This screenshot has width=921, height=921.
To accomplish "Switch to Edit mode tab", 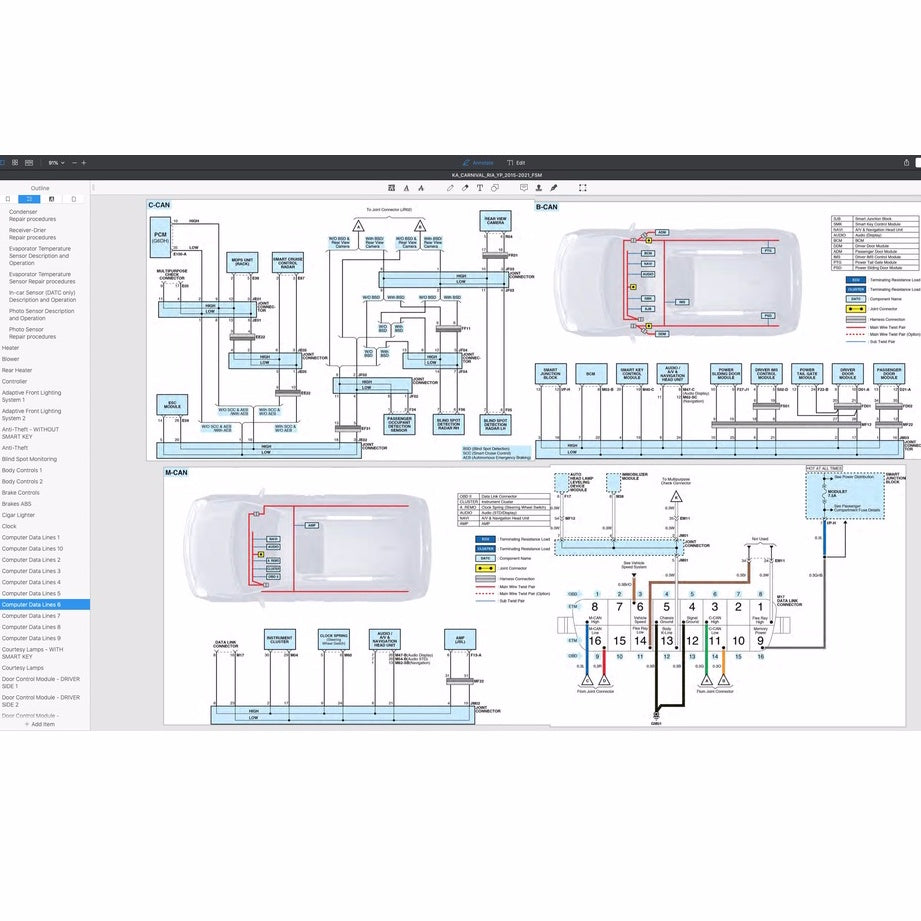I will (x=516, y=162).
